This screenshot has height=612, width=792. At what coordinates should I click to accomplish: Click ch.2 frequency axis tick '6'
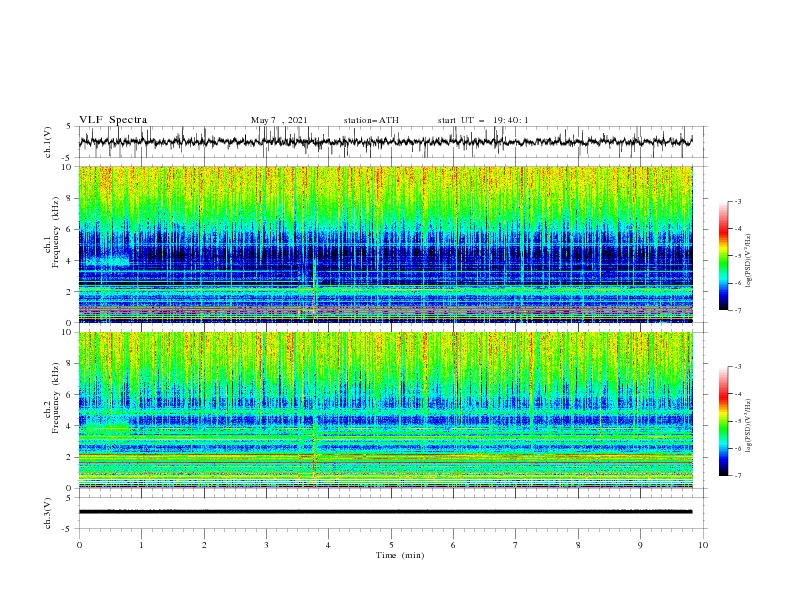(x=70, y=395)
